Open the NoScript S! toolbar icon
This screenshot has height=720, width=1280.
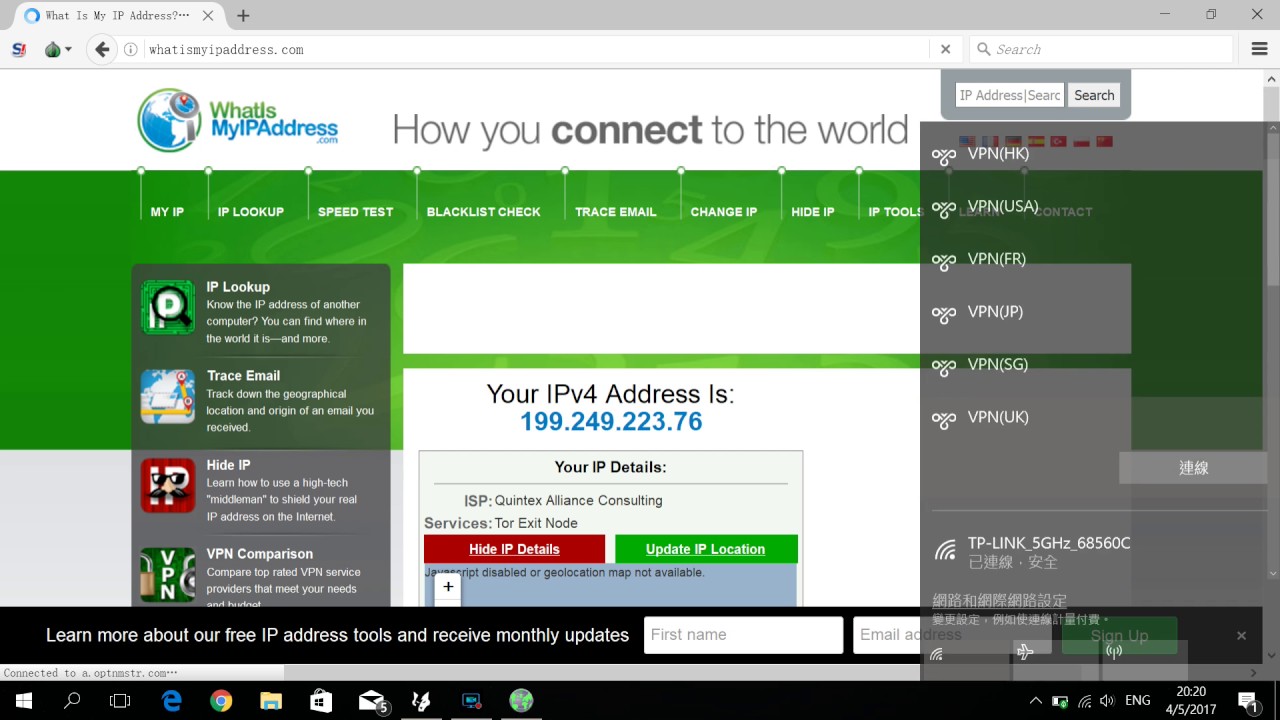(18, 49)
